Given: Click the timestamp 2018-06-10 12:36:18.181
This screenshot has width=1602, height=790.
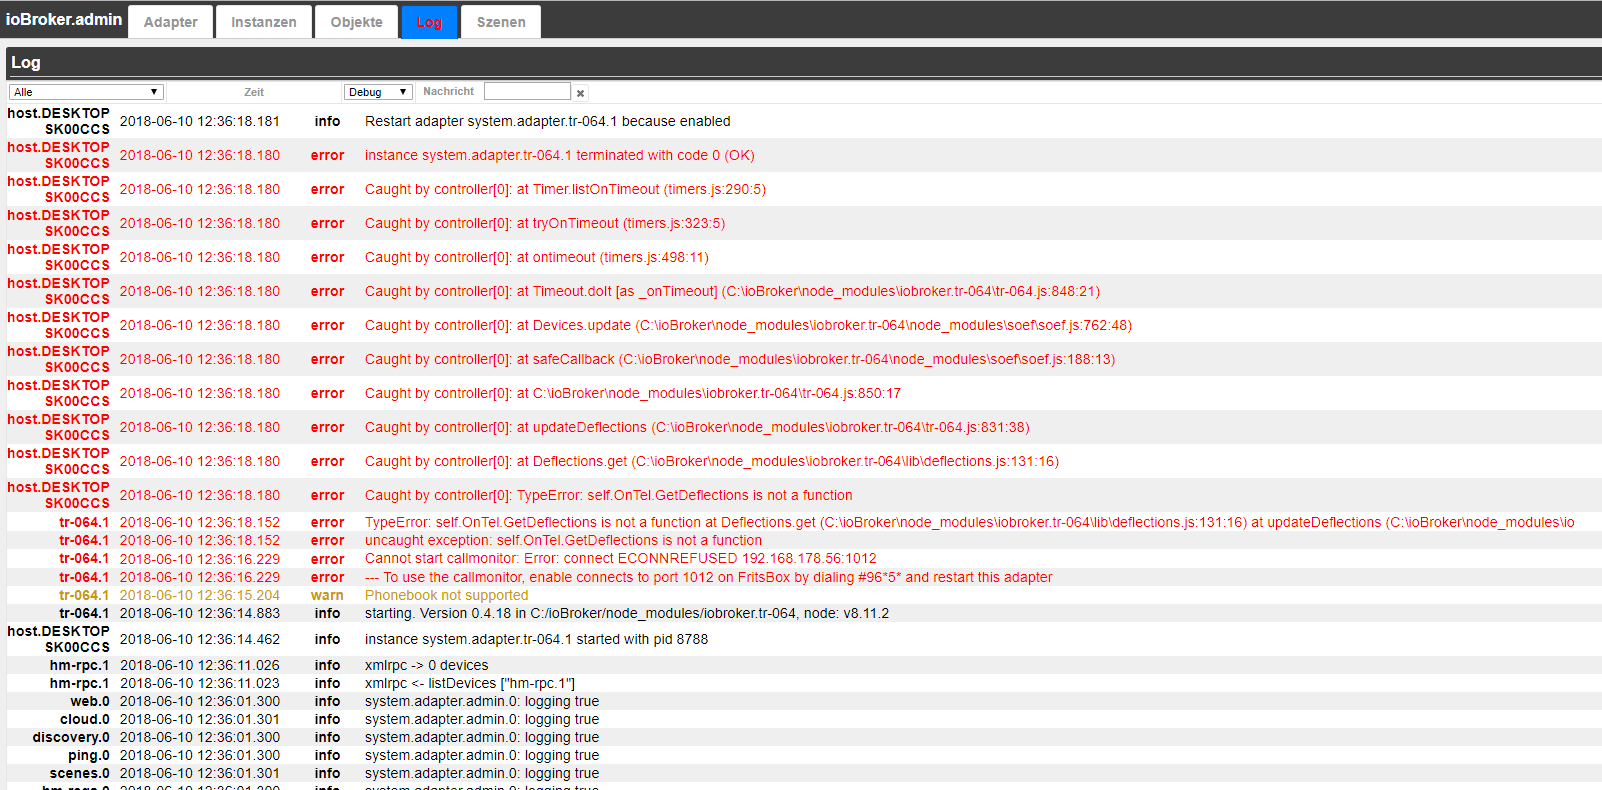Looking at the screenshot, I should [x=200, y=121].
